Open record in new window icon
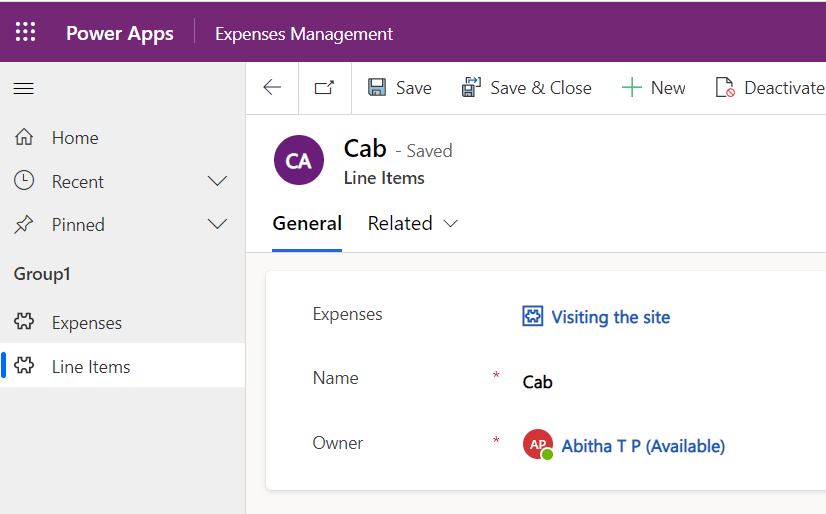826x514 pixels. coord(324,88)
